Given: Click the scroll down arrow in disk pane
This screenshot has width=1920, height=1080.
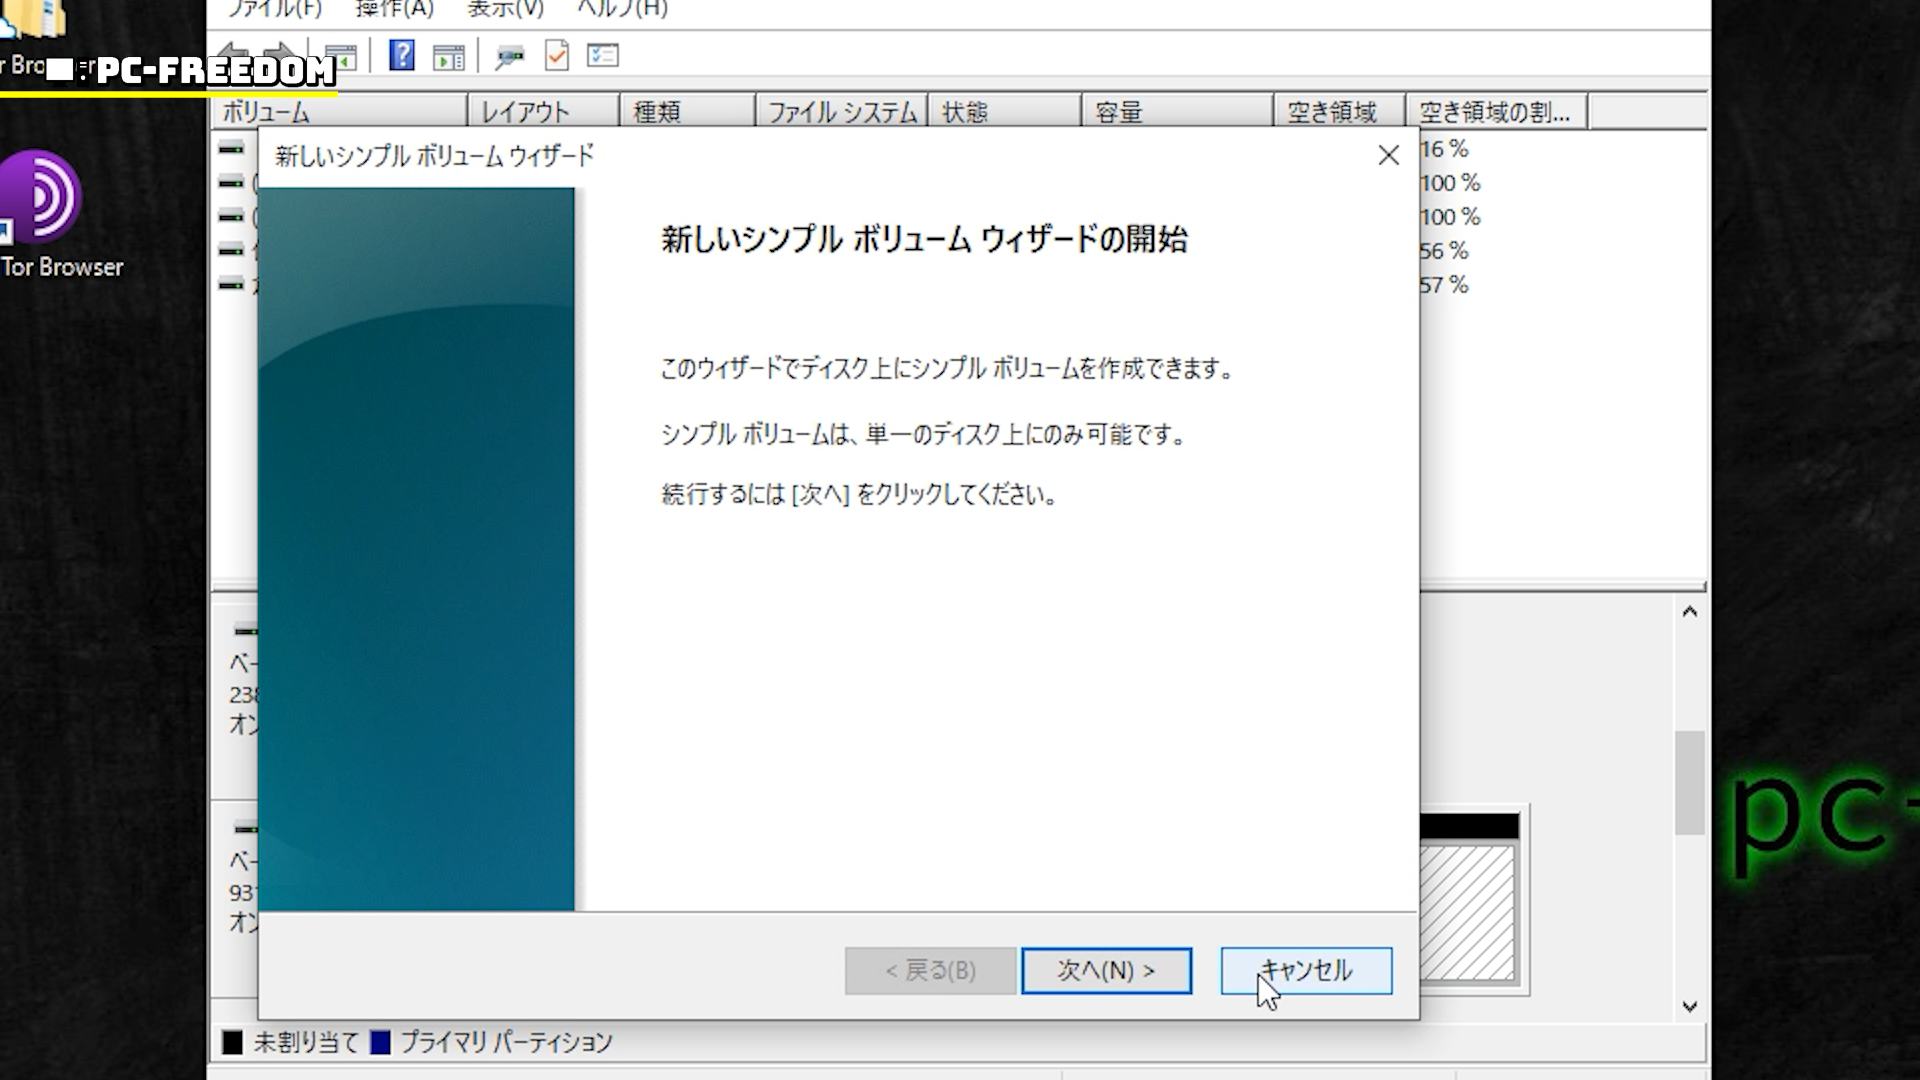Looking at the screenshot, I should [1689, 1006].
